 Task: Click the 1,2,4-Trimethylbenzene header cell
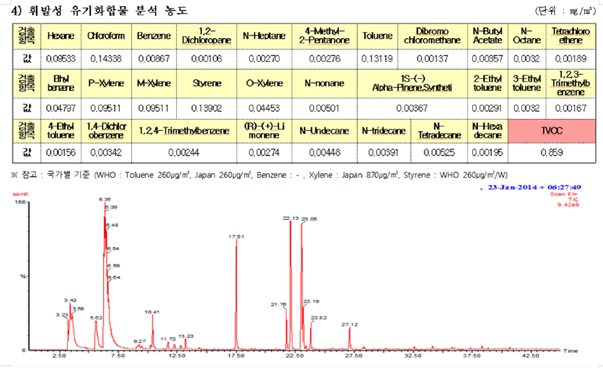[x=184, y=131]
